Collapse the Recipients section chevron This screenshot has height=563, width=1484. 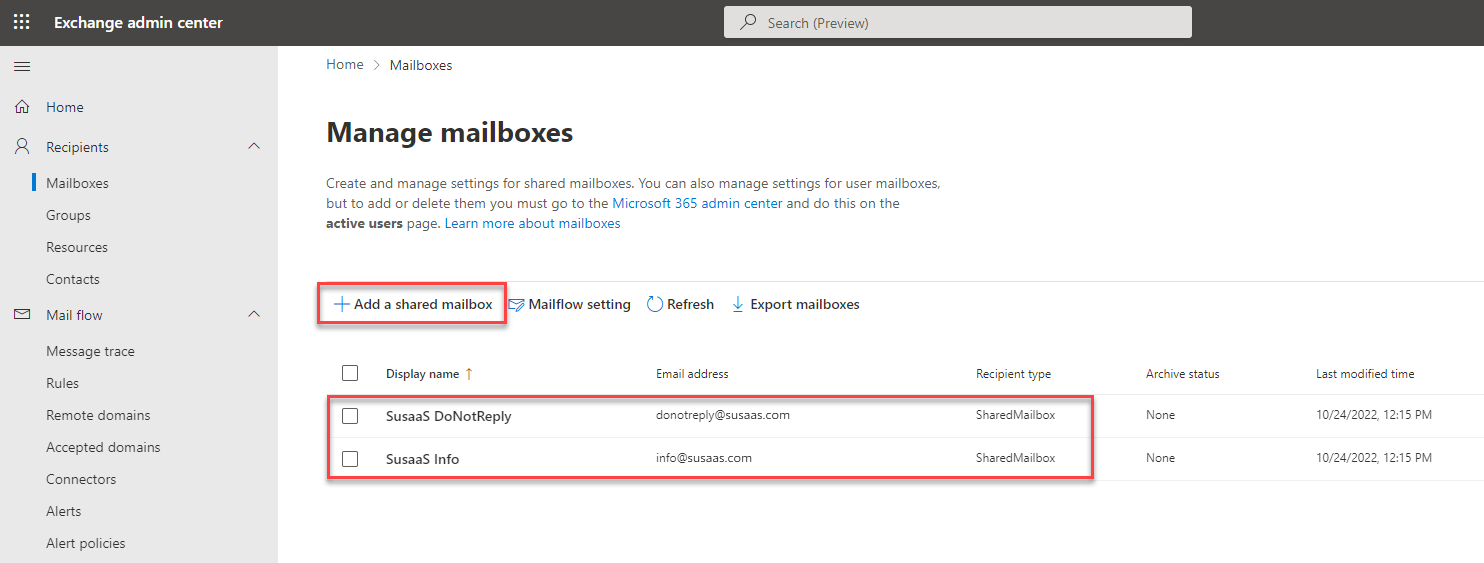click(x=254, y=146)
